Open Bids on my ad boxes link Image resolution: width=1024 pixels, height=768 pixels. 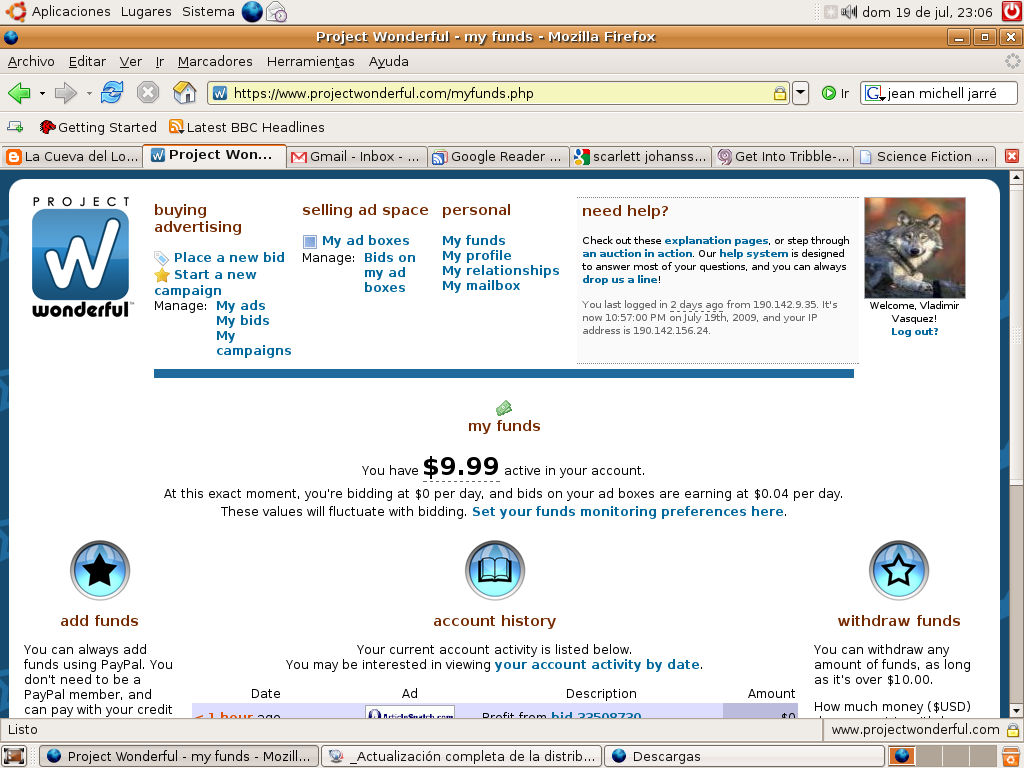[390, 272]
